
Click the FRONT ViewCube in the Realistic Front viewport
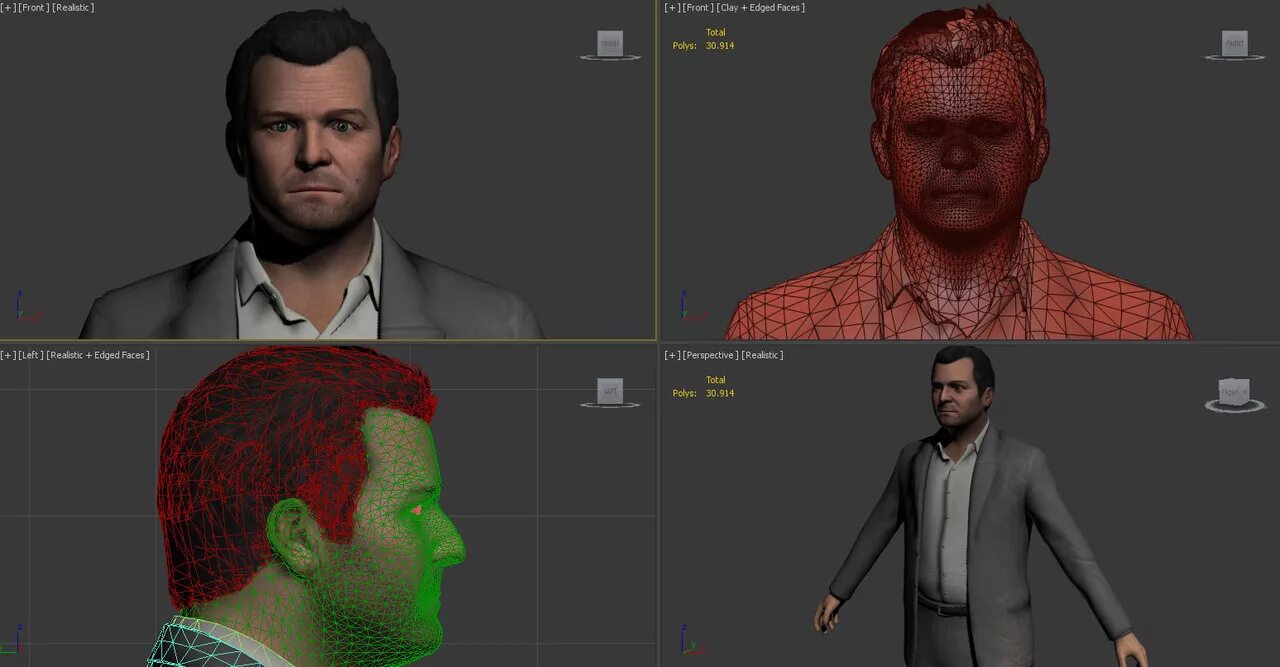click(610, 45)
